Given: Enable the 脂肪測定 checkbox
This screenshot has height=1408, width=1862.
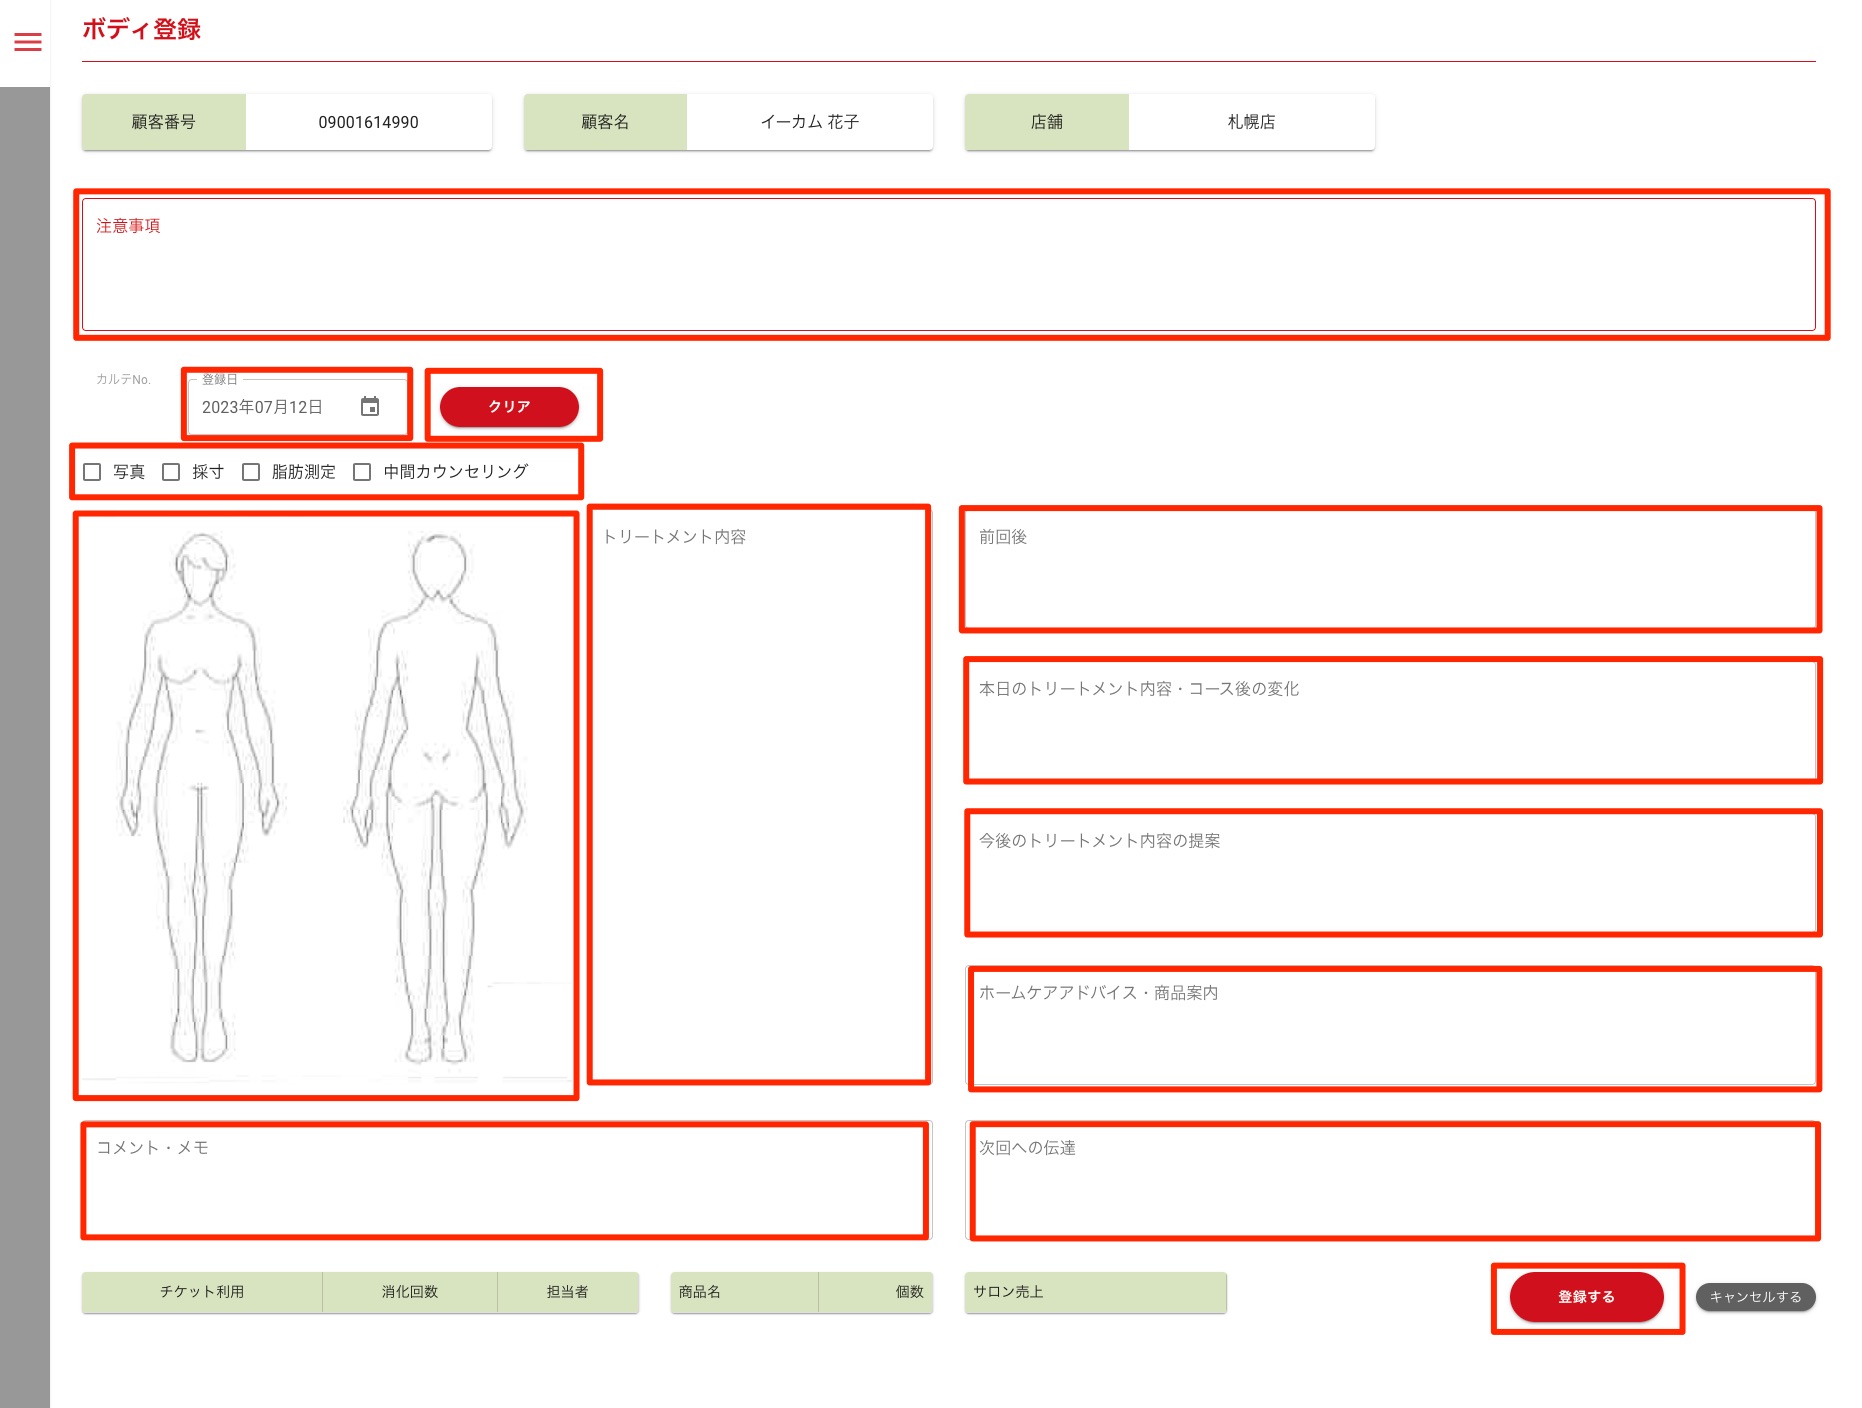Looking at the screenshot, I should click(x=252, y=472).
